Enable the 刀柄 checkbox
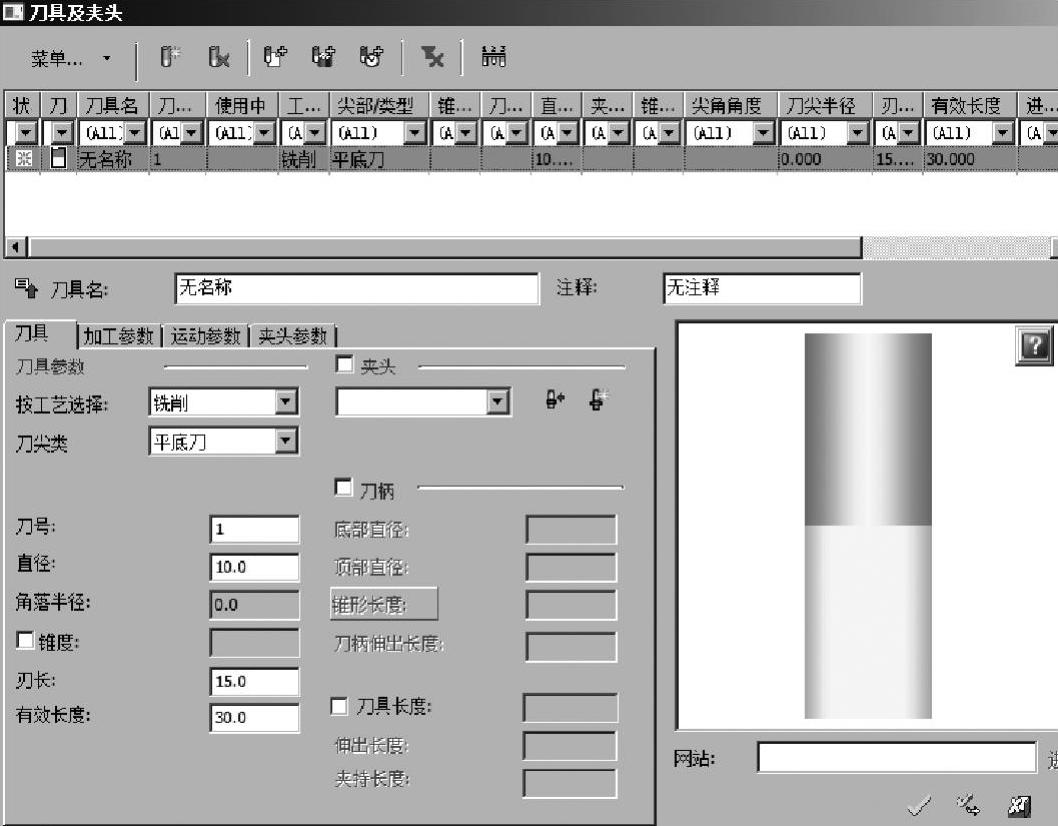The height and width of the screenshot is (826, 1058). [344, 487]
